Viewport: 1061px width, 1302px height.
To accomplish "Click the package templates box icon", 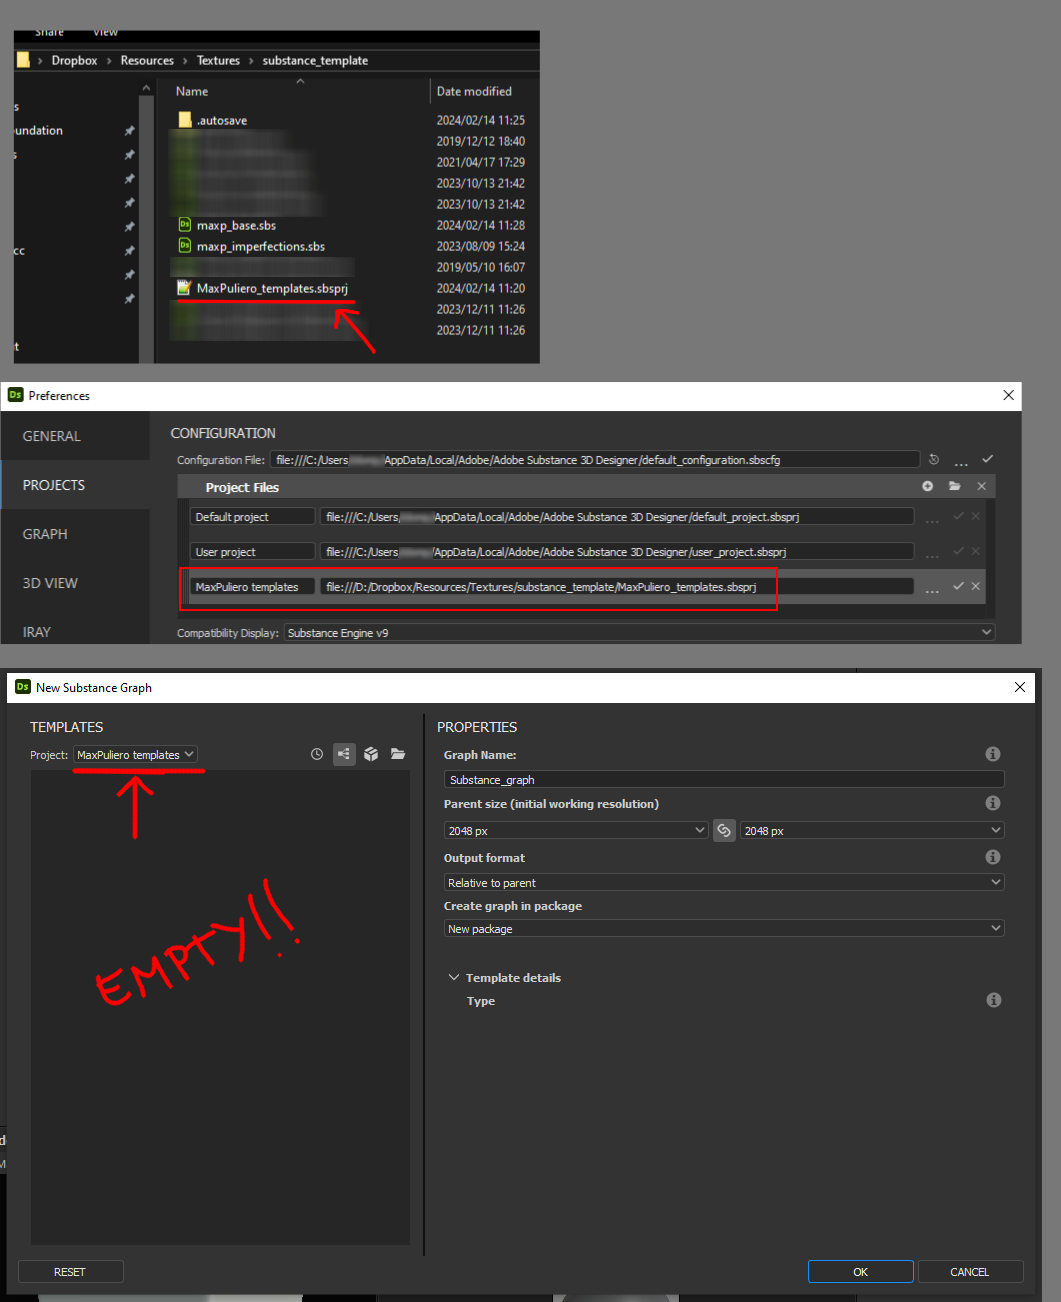I will (x=371, y=754).
